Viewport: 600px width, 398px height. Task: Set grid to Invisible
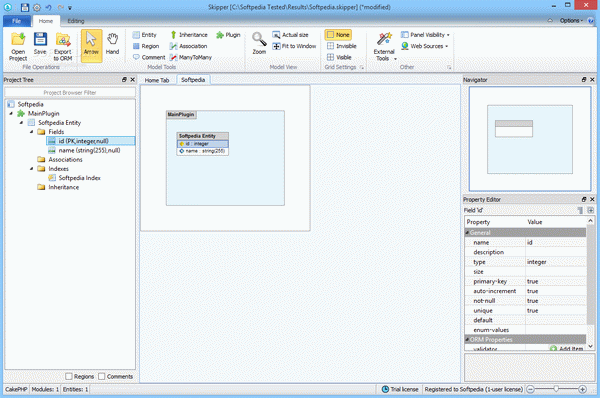coord(341,46)
